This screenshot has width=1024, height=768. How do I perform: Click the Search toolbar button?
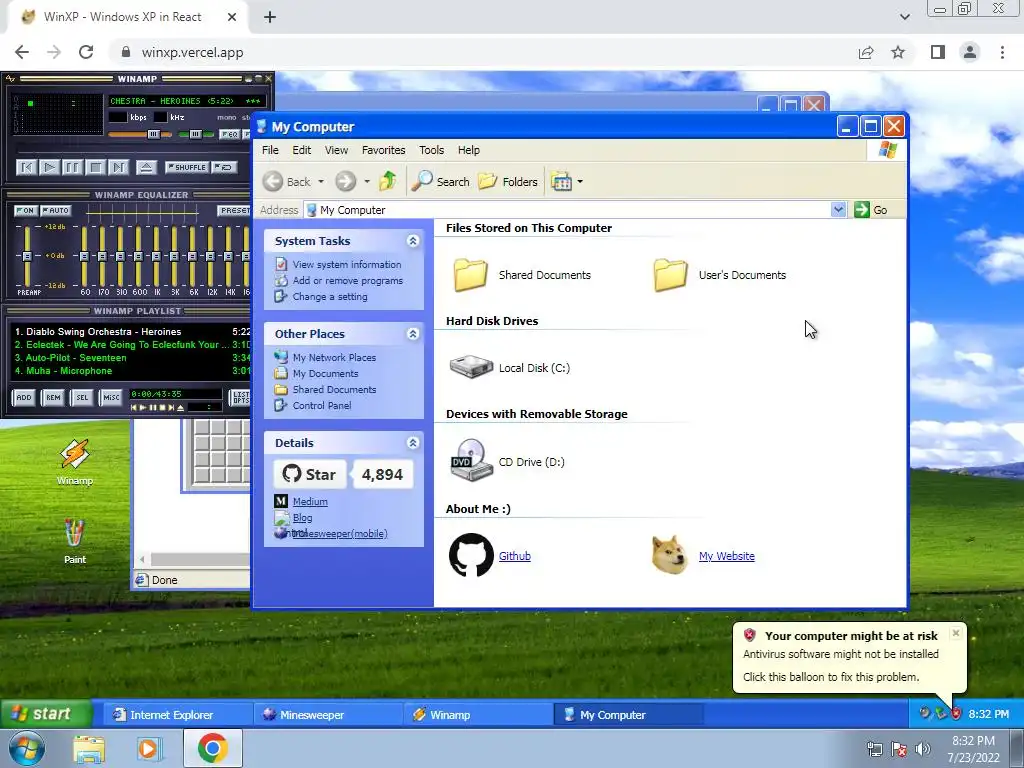pyautogui.click(x=440, y=182)
